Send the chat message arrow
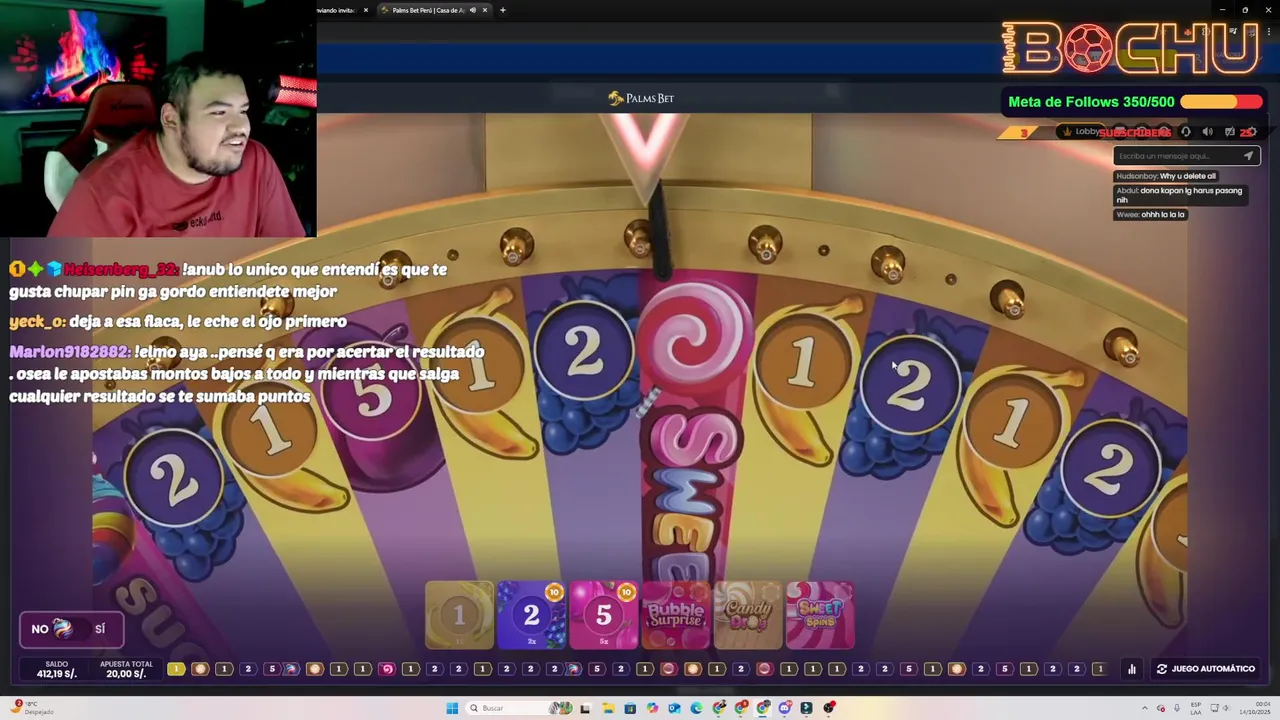This screenshot has width=1280, height=720. 1248,156
